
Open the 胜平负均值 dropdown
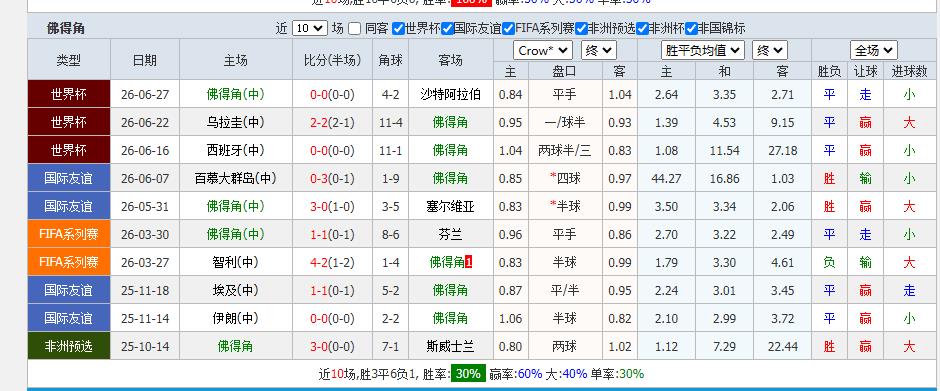pos(703,50)
